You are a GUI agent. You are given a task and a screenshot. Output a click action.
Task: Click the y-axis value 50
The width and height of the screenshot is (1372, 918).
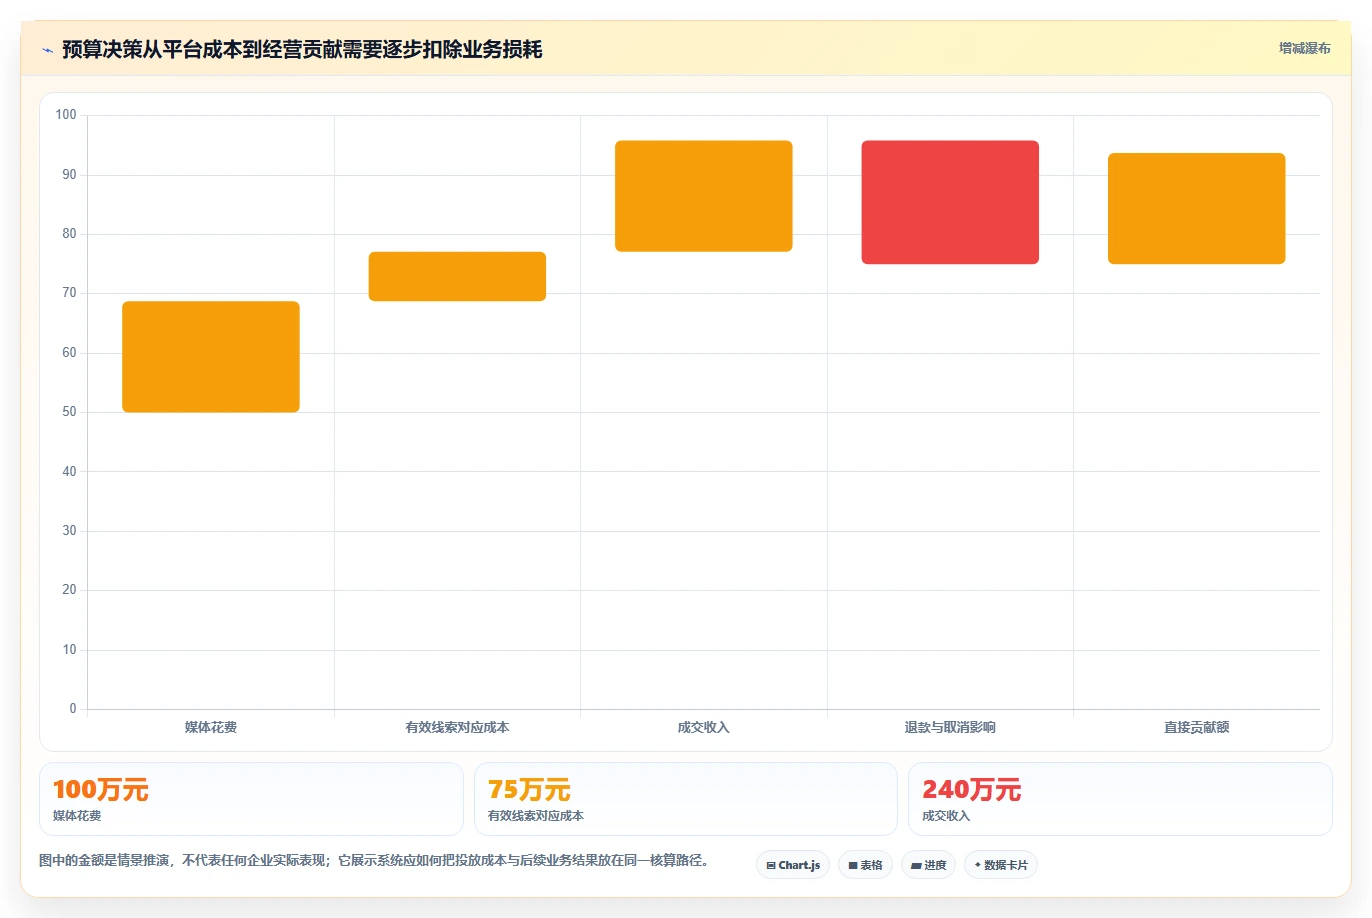coord(69,412)
